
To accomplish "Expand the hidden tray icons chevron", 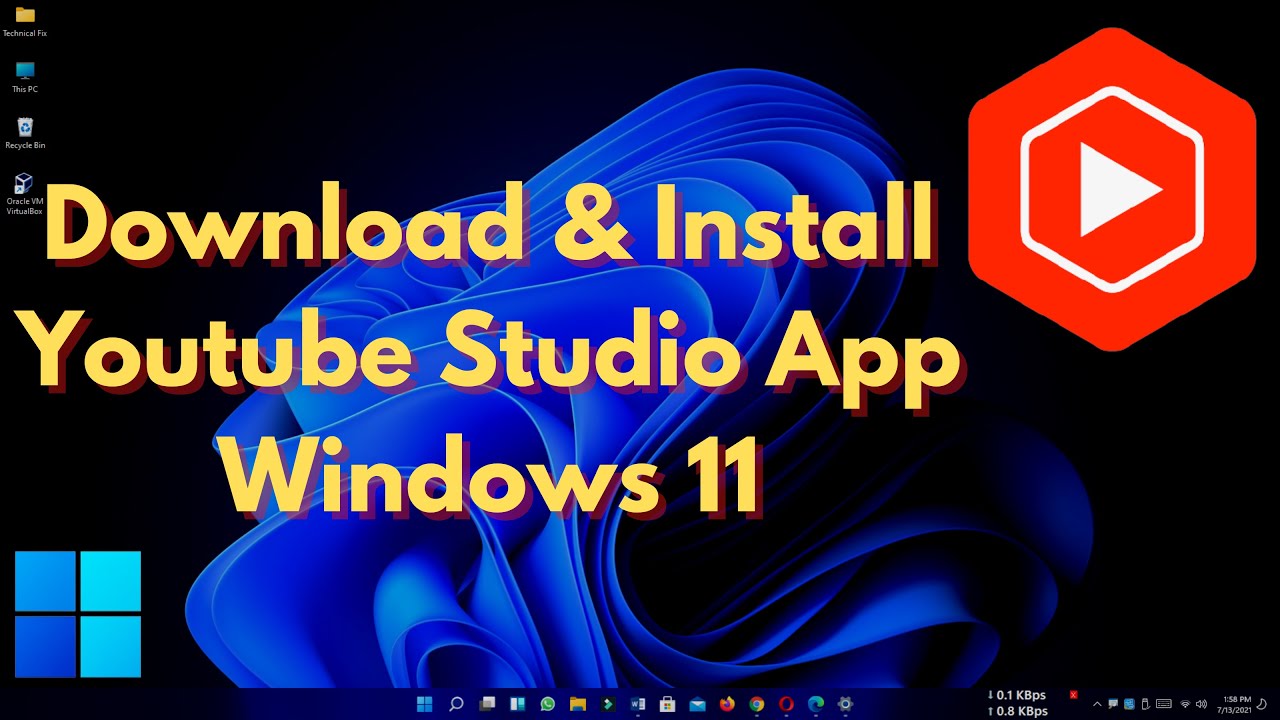I will pos(1097,704).
